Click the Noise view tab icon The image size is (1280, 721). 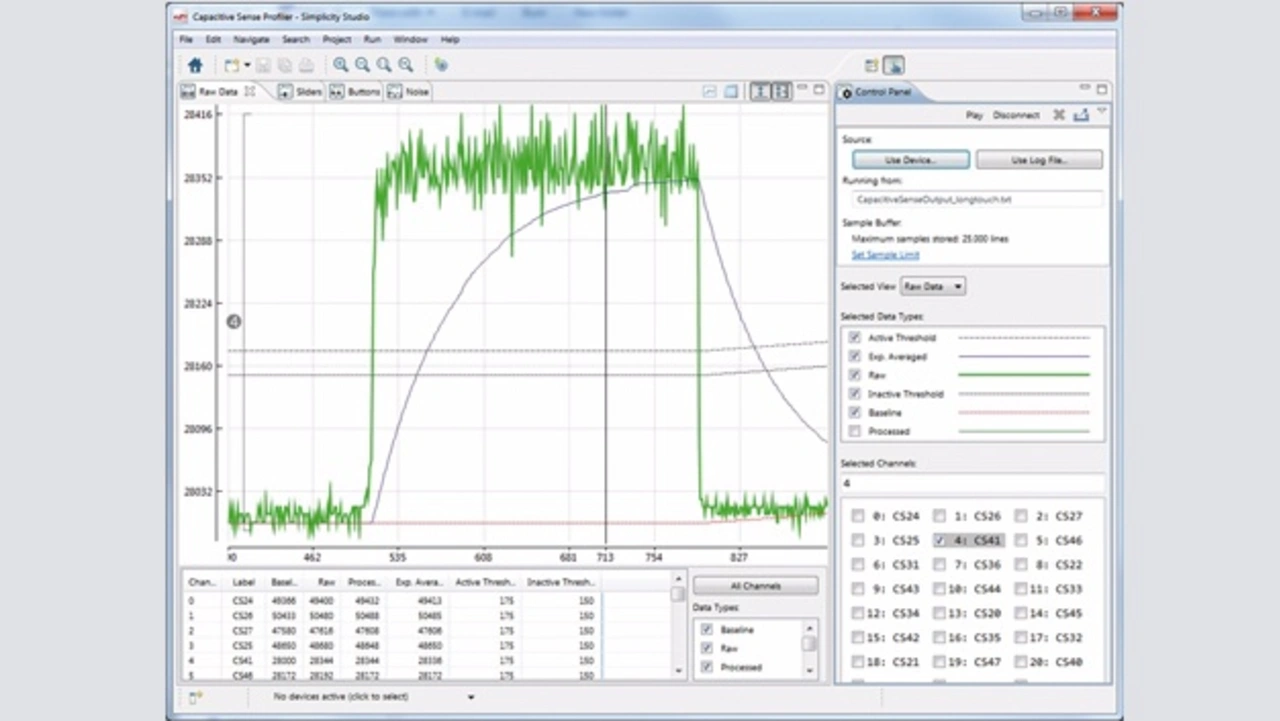(395, 92)
